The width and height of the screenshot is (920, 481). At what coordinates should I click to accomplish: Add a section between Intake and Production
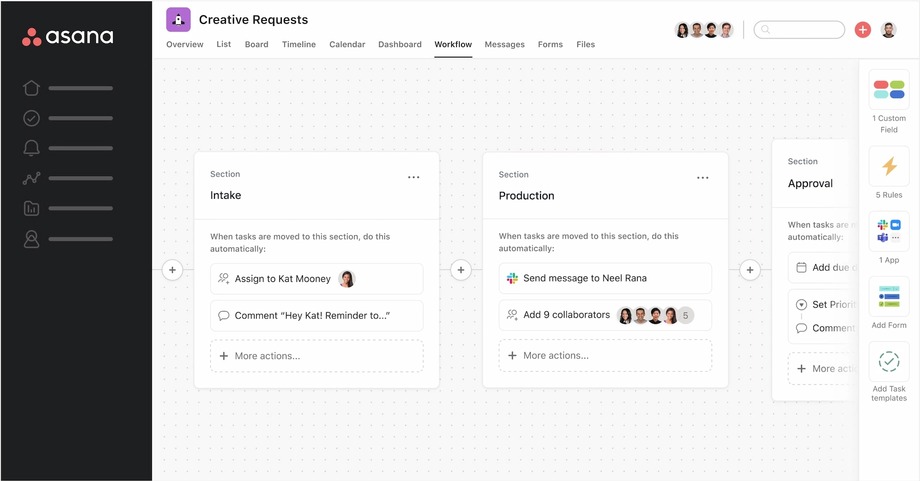461,270
